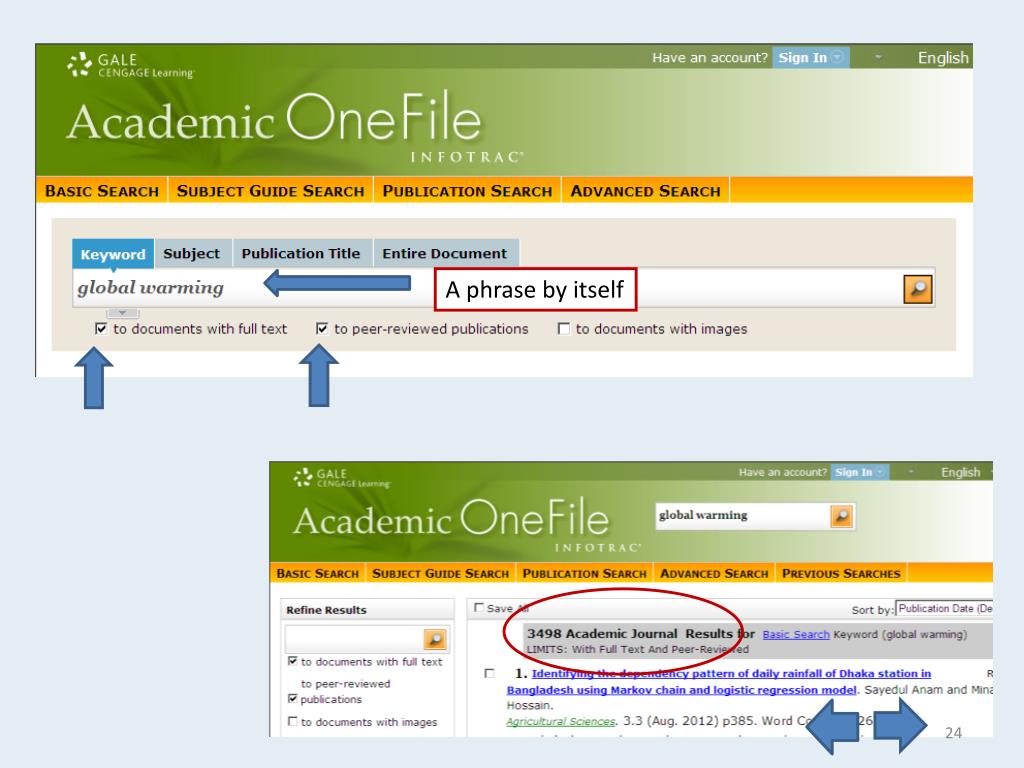The width and height of the screenshot is (1024, 768).
Task: Toggle Refine Results peer-reviewed publications checkbox
Action: (x=293, y=698)
